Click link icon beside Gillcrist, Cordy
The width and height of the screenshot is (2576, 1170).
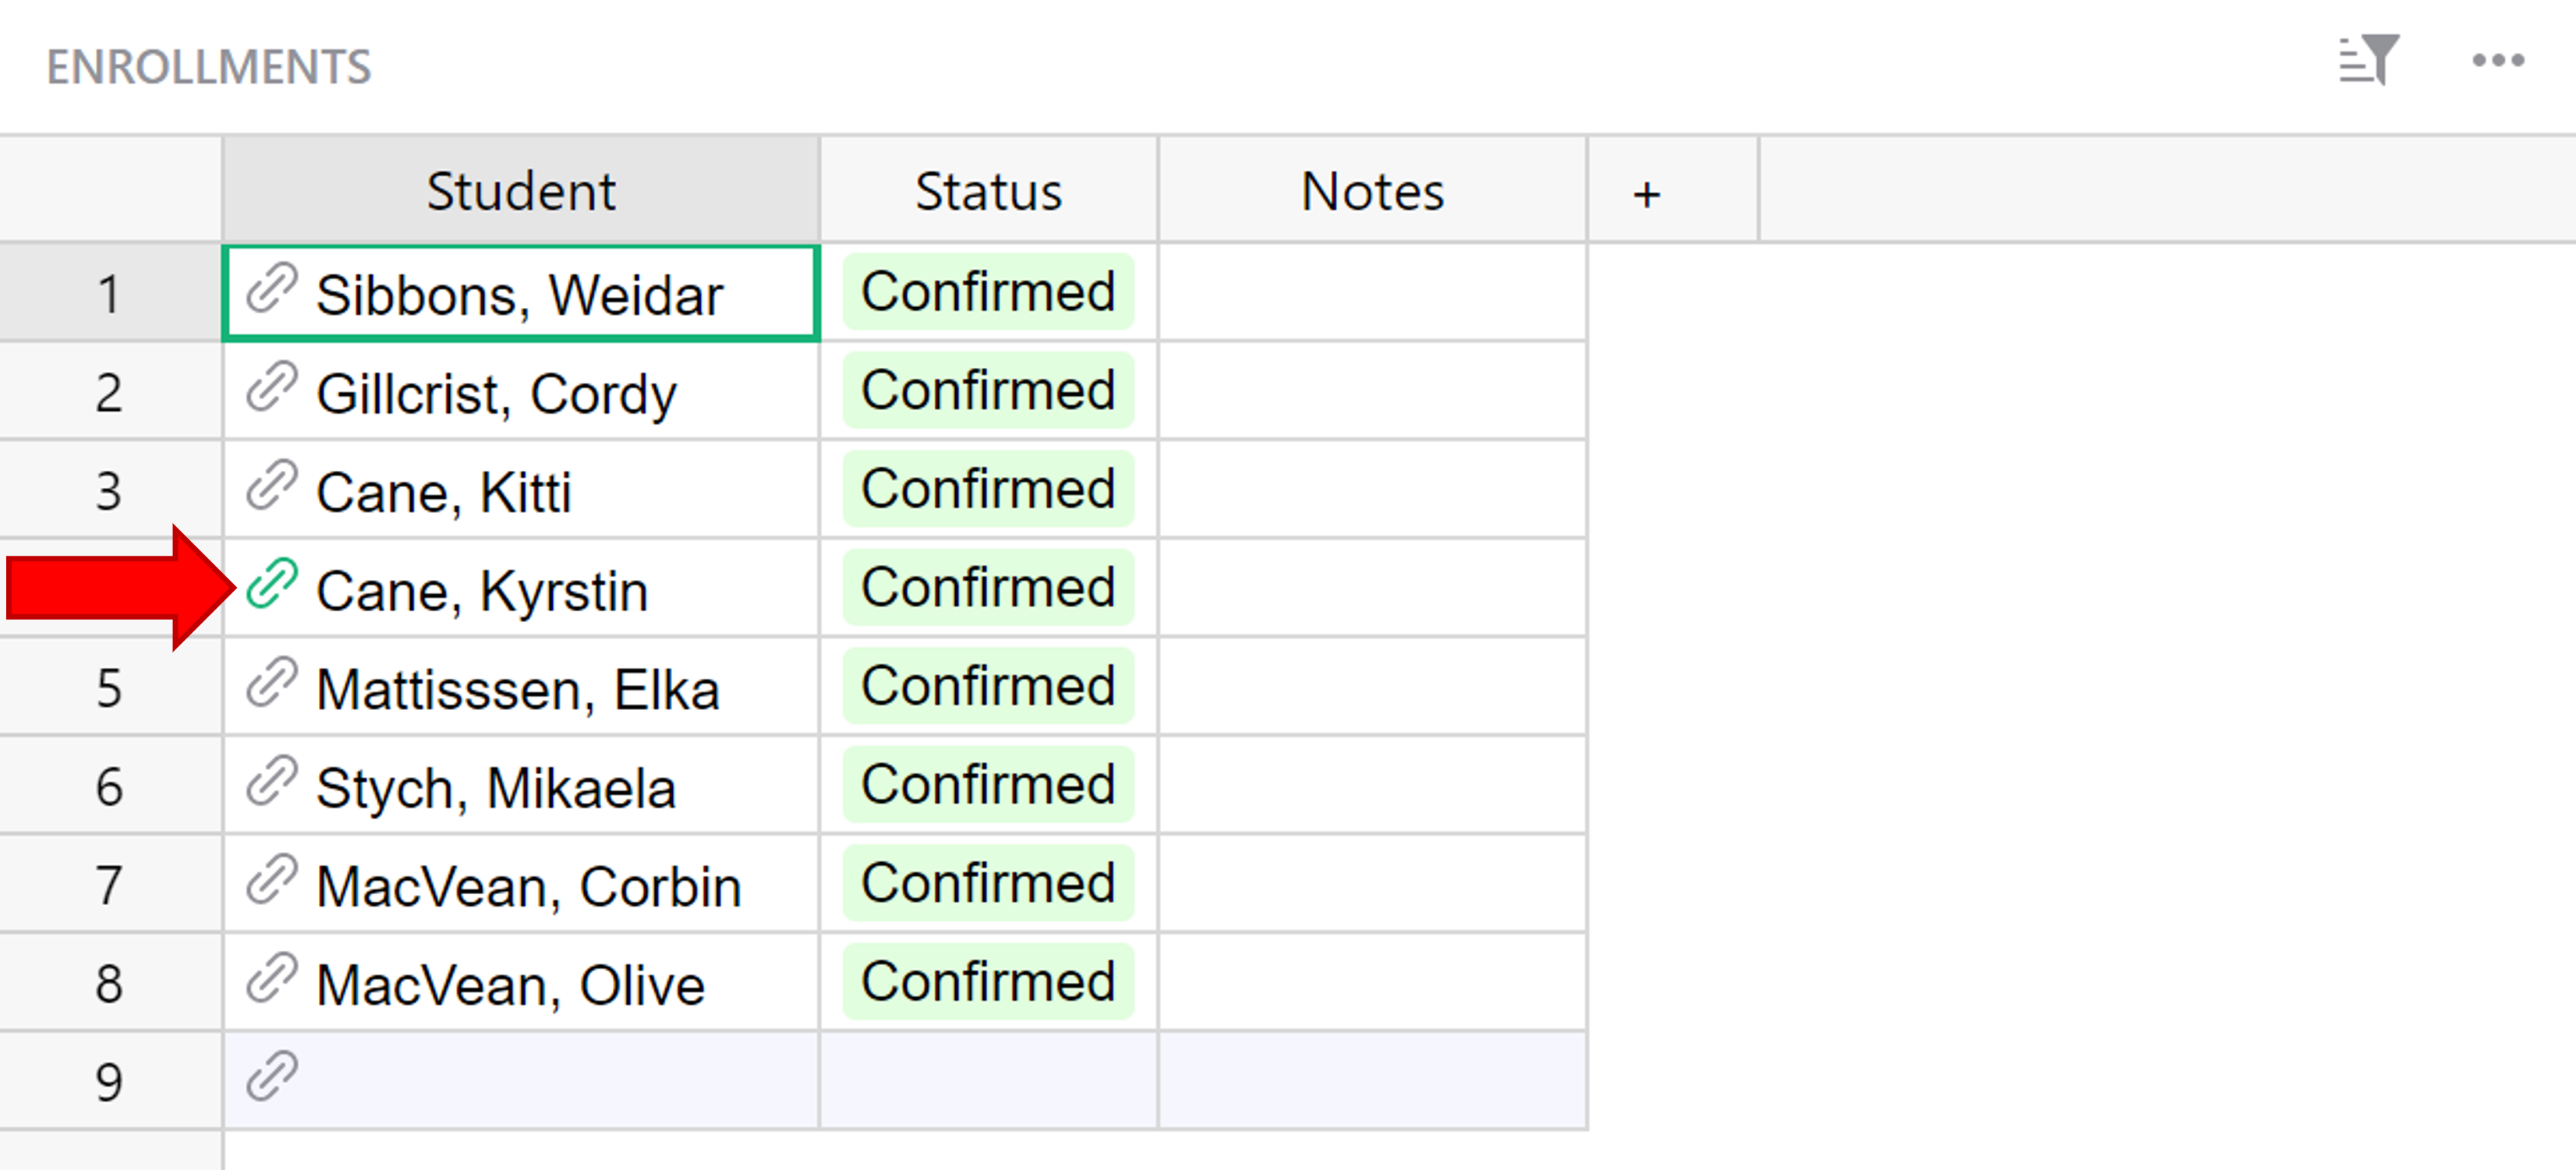(x=271, y=388)
